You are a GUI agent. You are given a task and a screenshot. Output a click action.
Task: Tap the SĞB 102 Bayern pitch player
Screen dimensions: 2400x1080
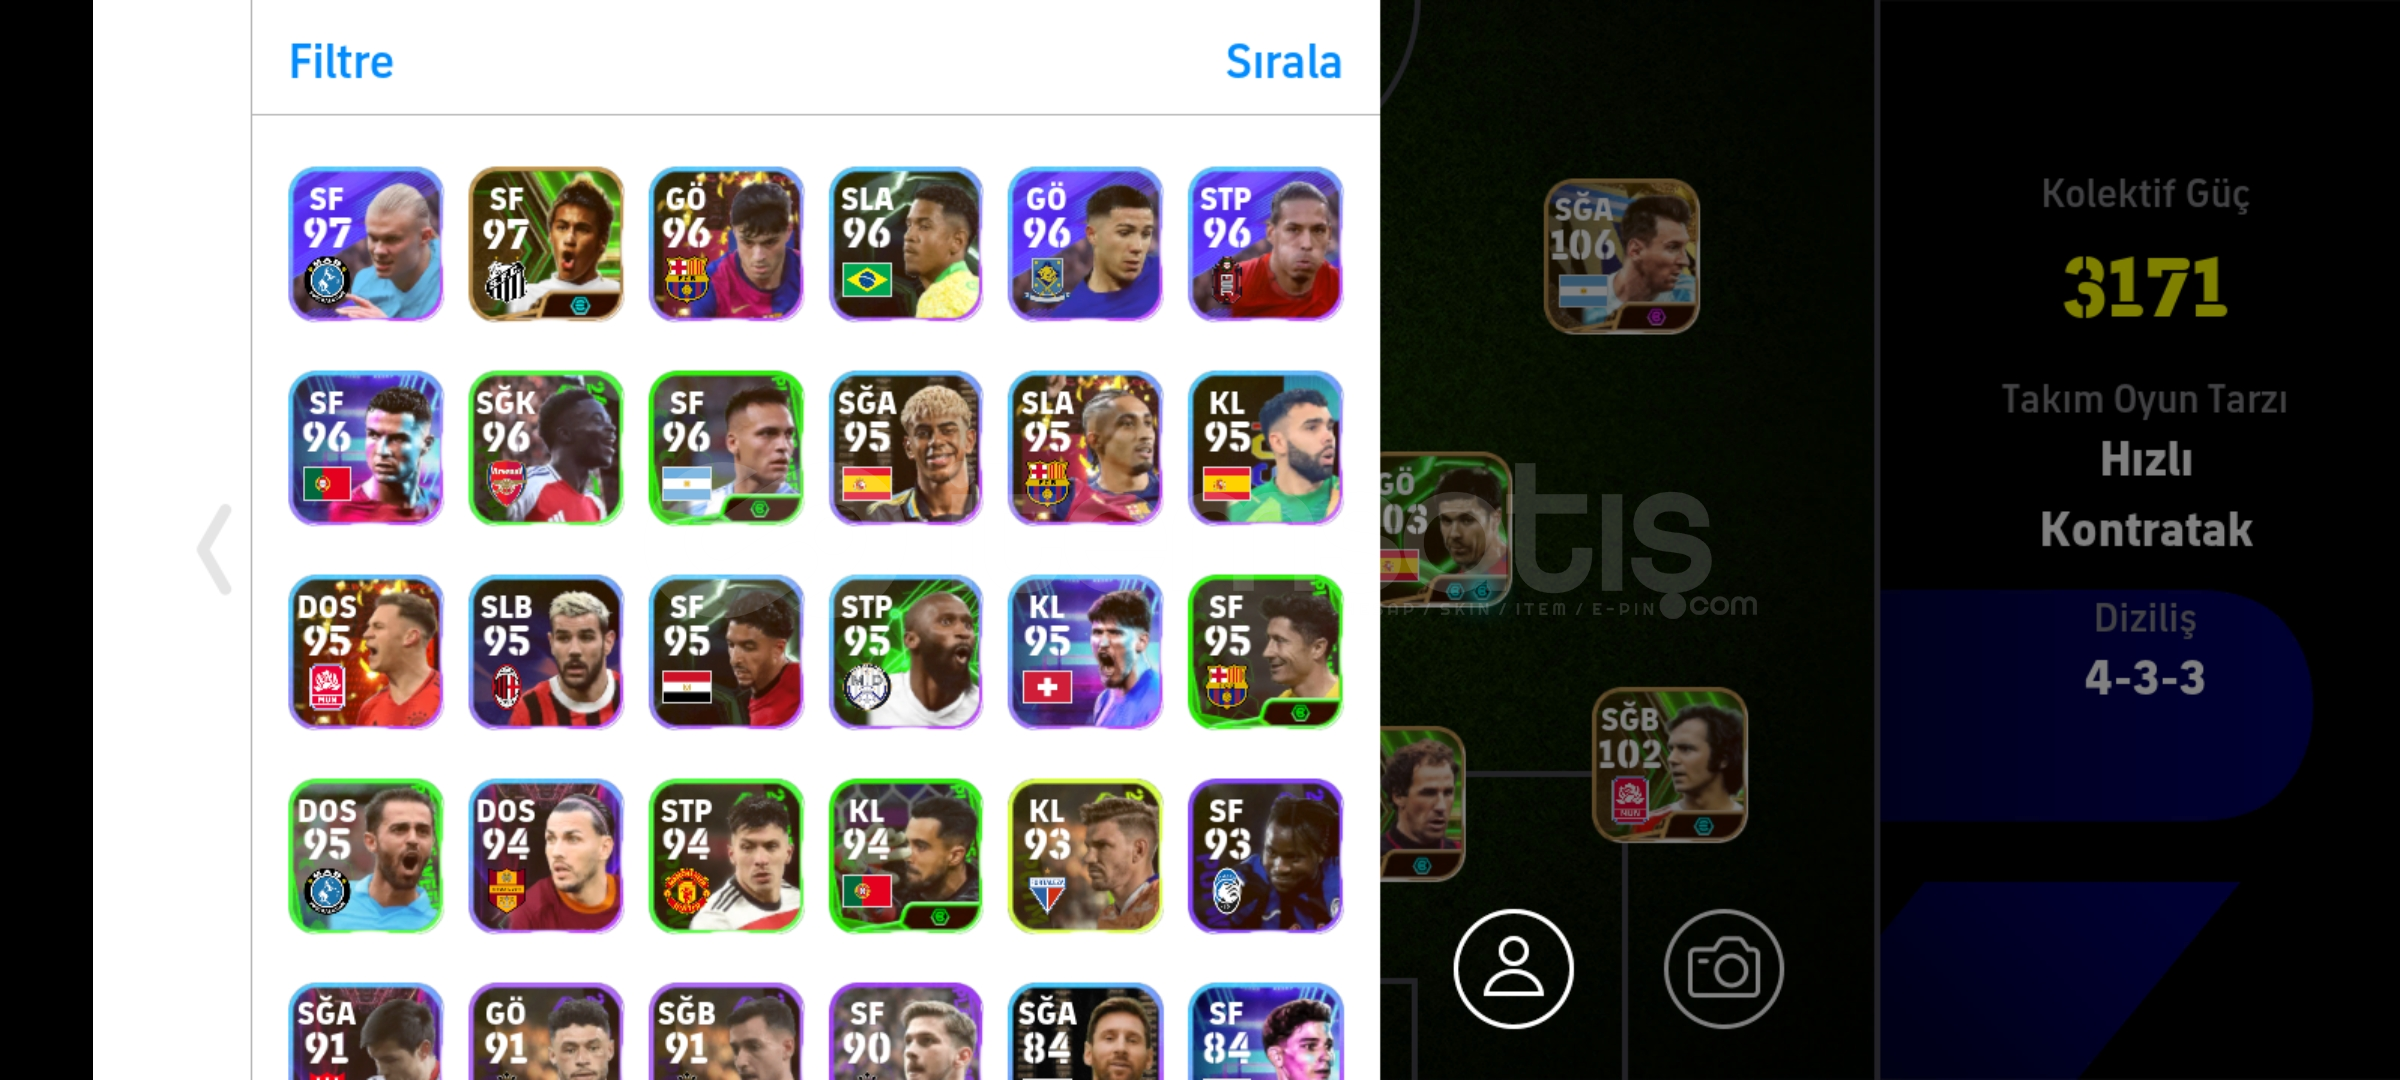1670,765
